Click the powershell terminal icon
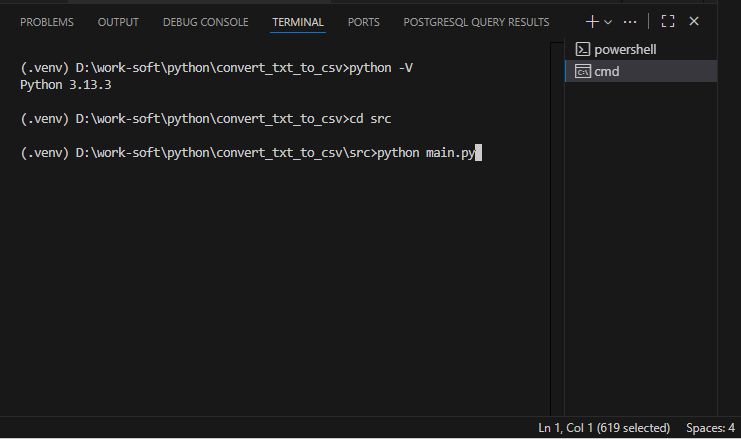The image size is (741, 439). pos(582,49)
